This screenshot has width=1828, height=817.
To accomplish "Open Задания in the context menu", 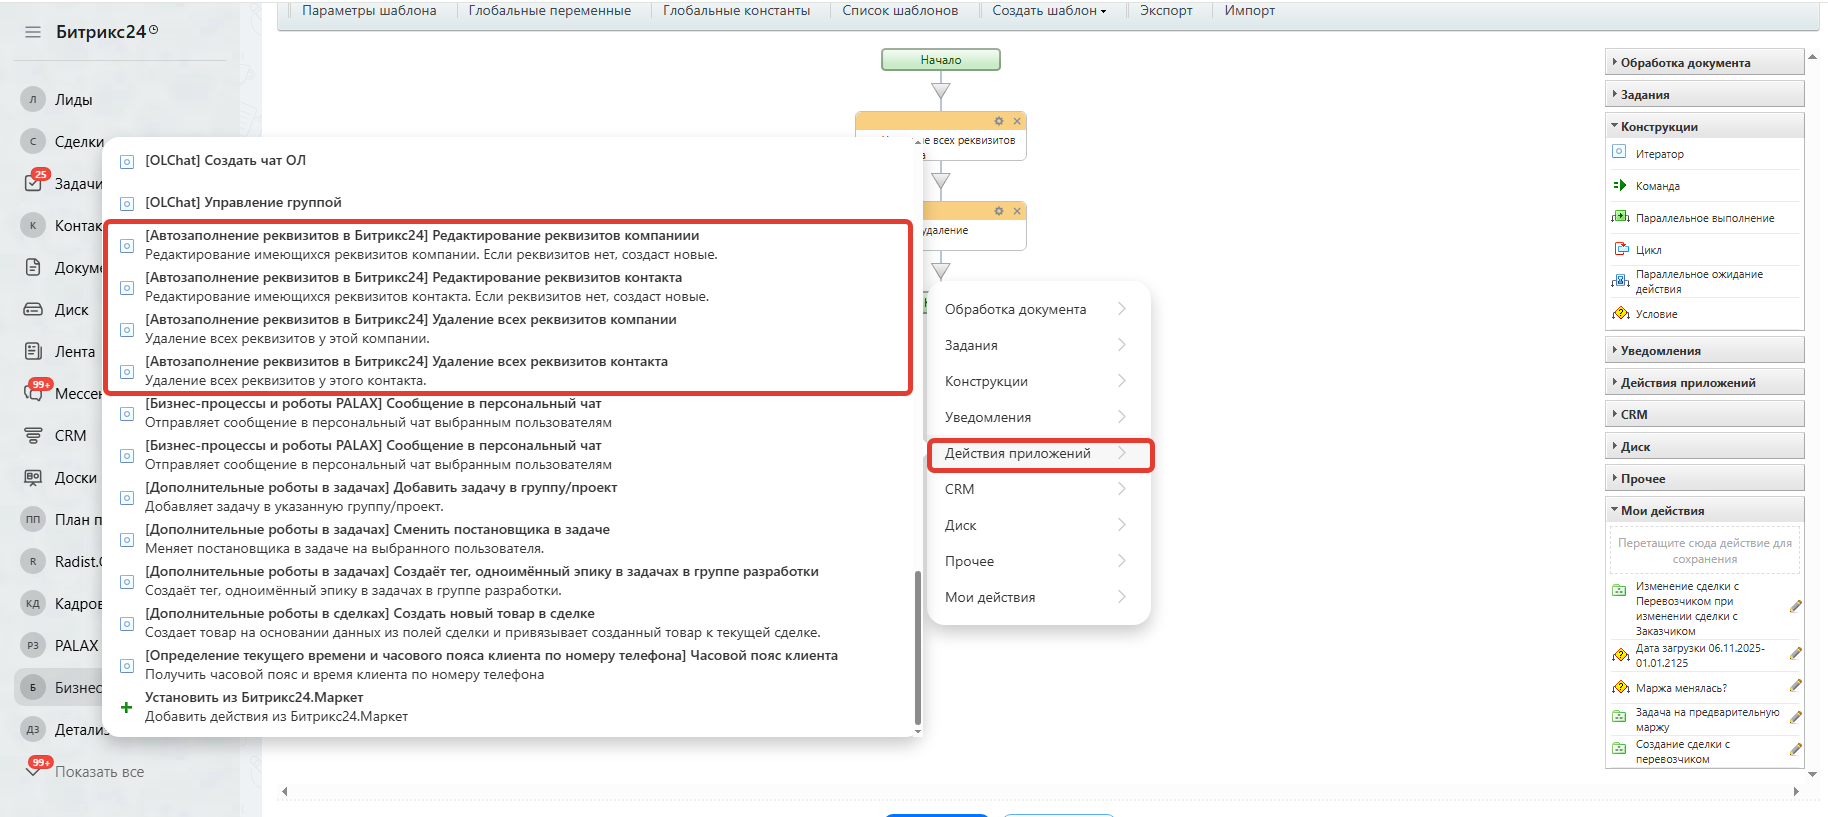I will tap(1039, 345).
